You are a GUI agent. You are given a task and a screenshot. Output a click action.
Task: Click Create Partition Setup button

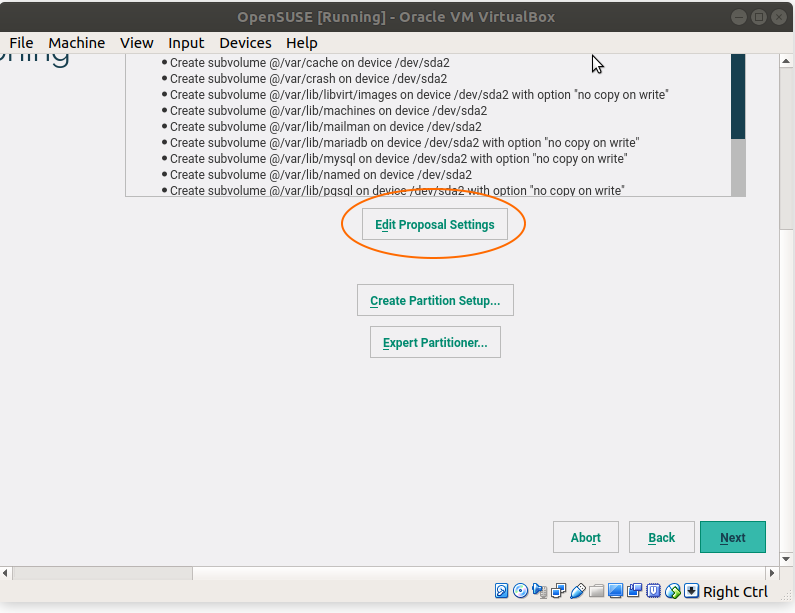click(x=435, y=300)
